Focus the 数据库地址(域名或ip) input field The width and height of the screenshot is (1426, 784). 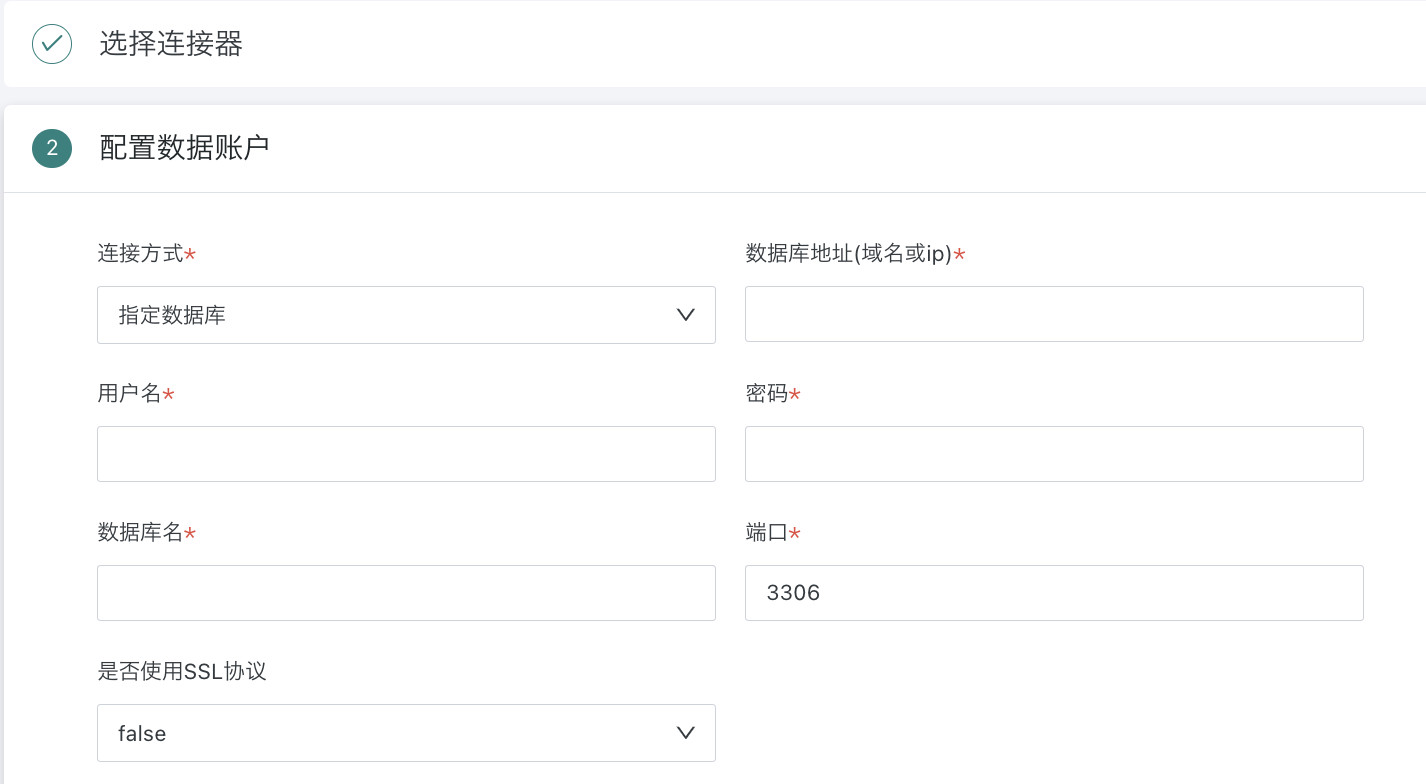1054,314
